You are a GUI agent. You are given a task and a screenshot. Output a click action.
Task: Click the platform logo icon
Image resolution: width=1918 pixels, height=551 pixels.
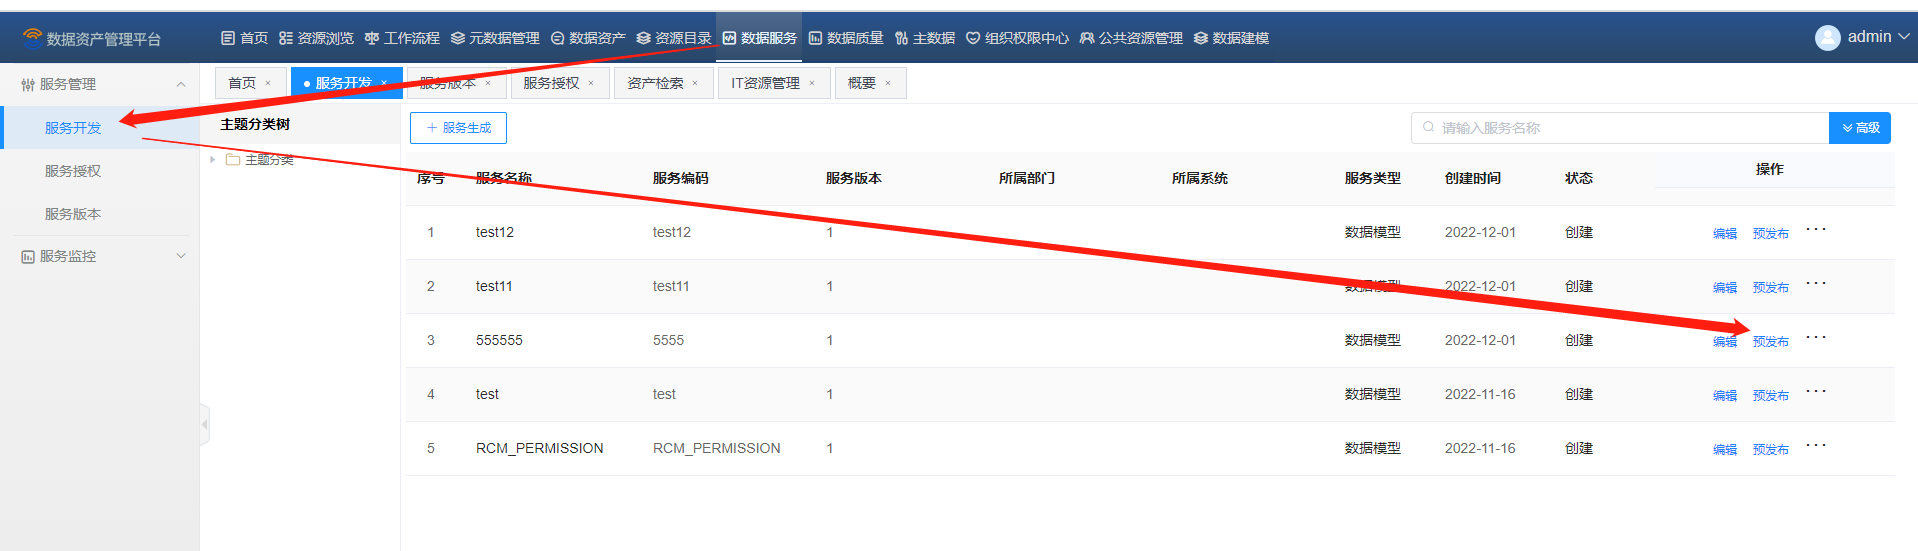(x=32, y=38)
